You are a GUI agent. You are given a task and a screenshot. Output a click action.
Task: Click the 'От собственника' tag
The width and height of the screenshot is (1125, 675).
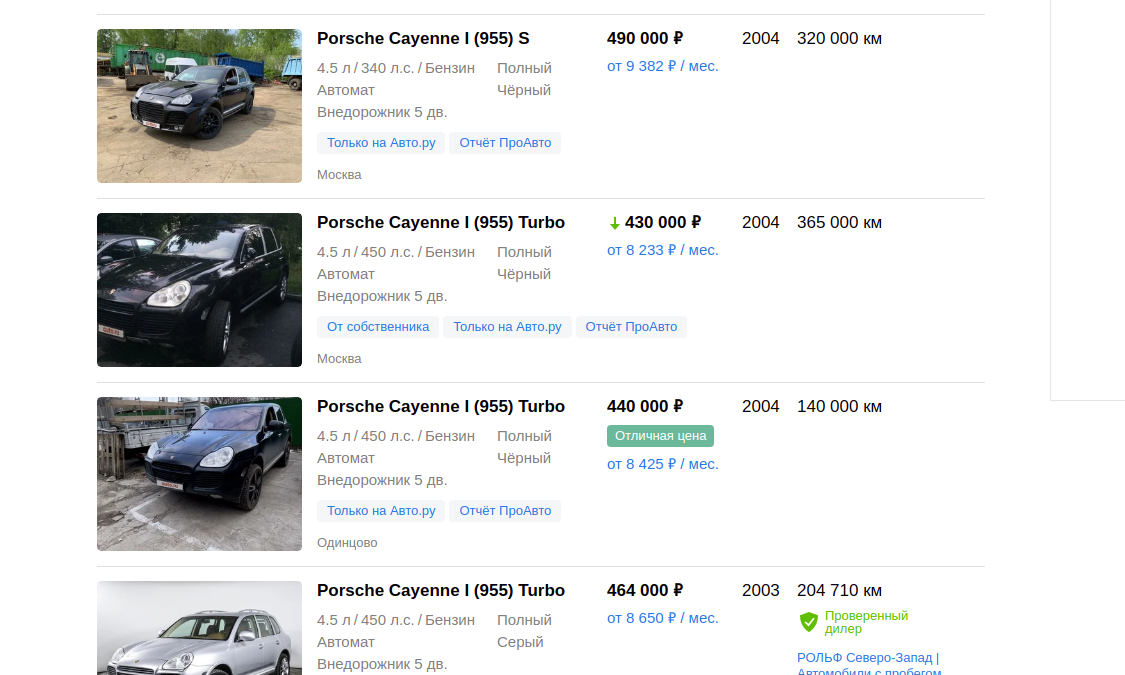[378, 327]
